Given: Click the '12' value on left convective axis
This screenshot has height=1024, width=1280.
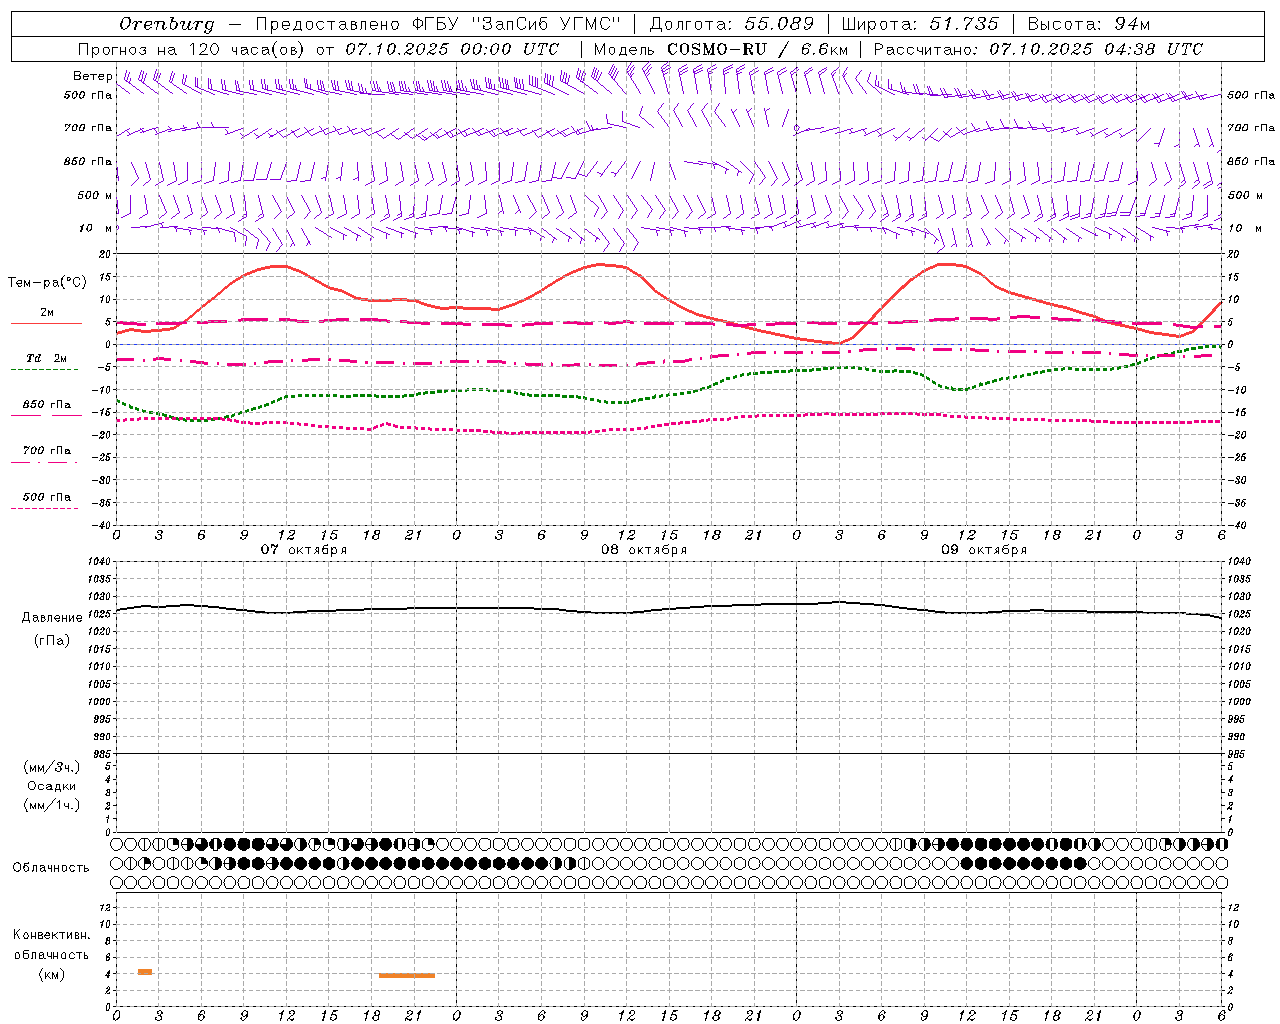Looking at the screenshot, I should tap(107, 907).
